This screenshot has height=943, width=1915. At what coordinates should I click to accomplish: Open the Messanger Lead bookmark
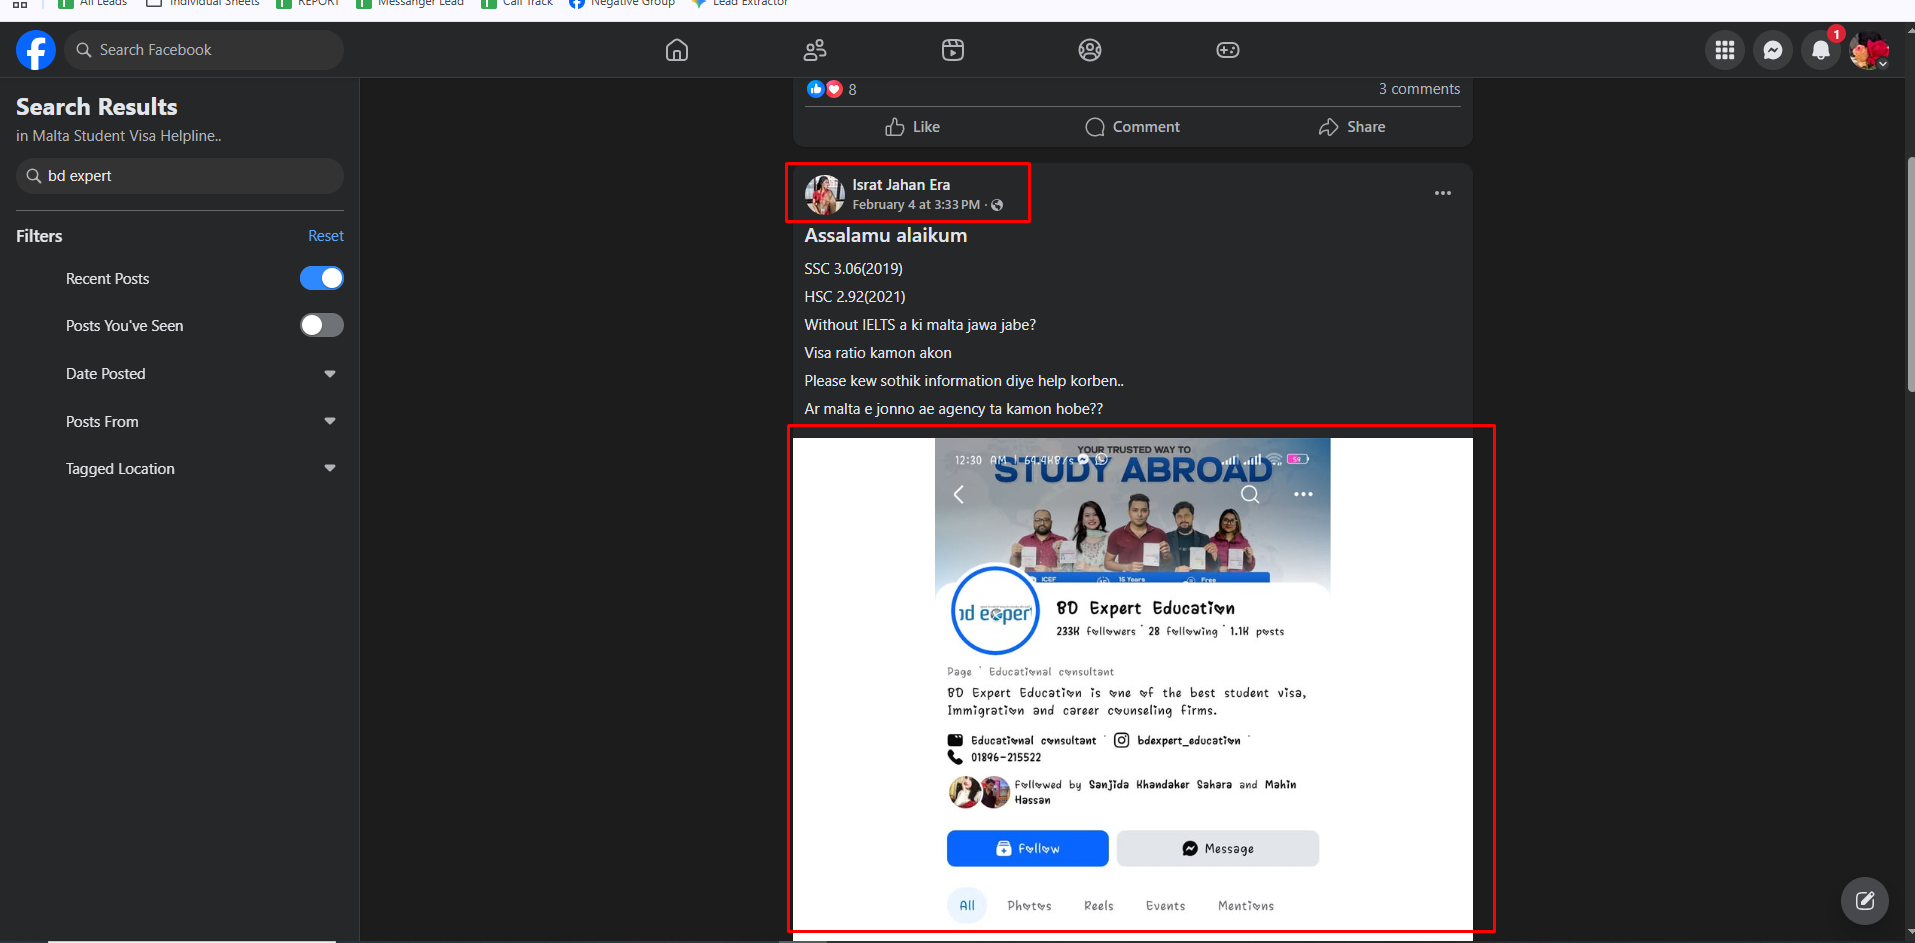410,4
